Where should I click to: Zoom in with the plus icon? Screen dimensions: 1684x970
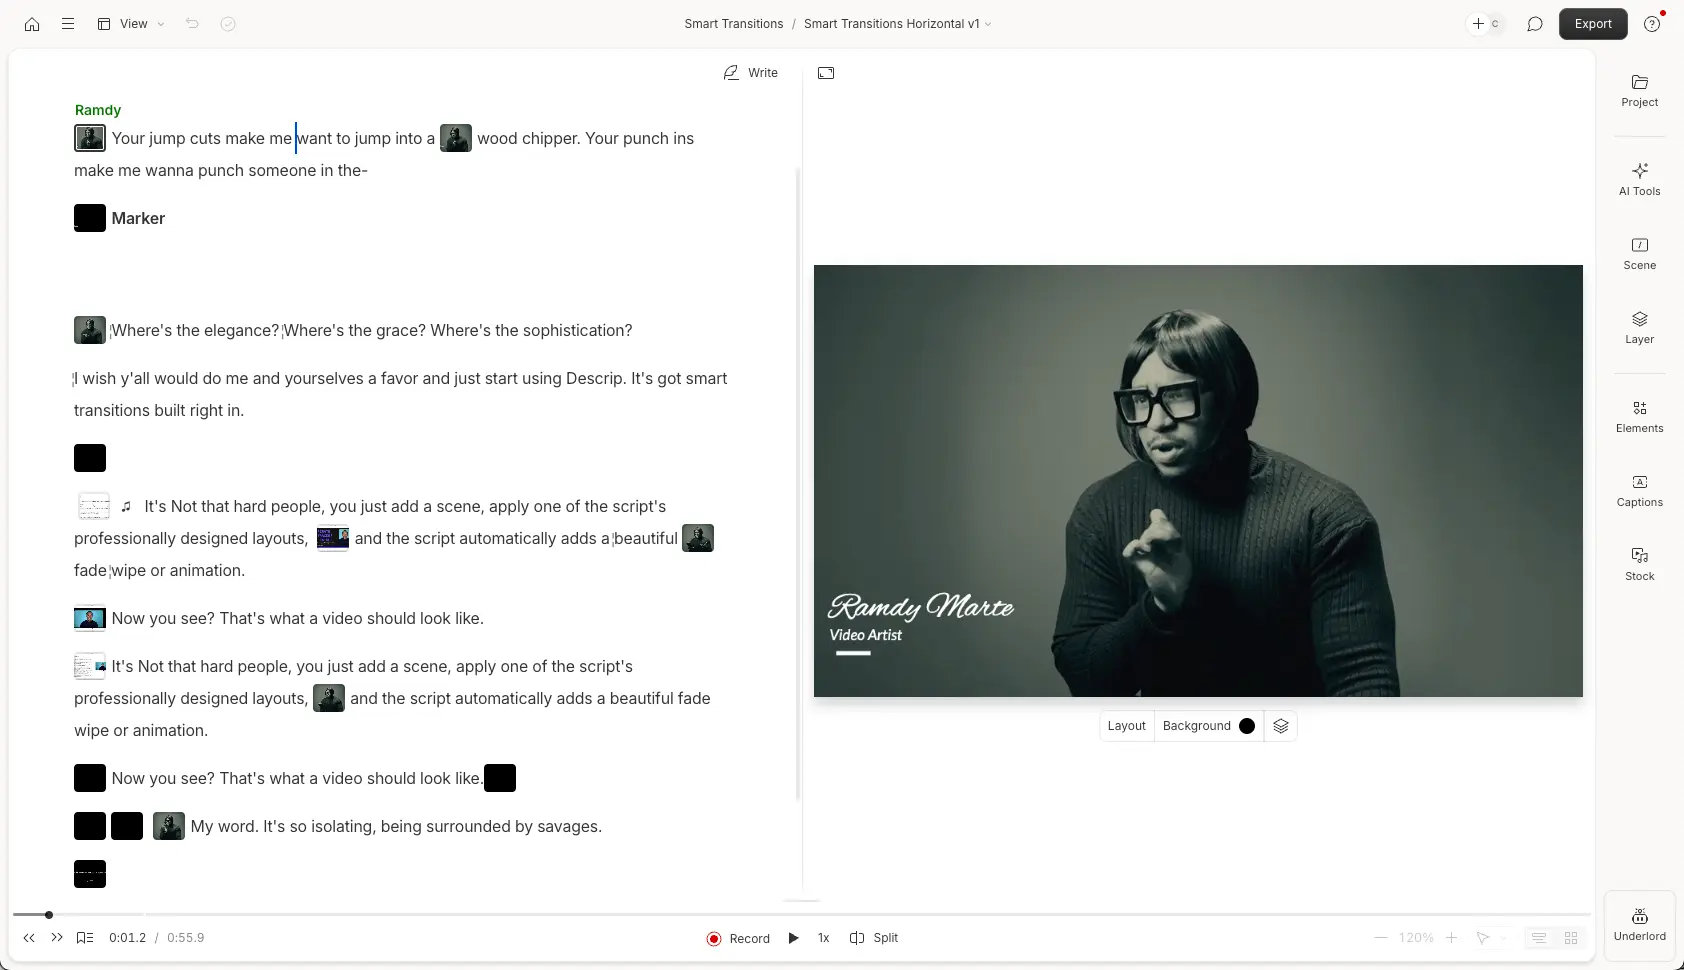(x=1451, y=938)
